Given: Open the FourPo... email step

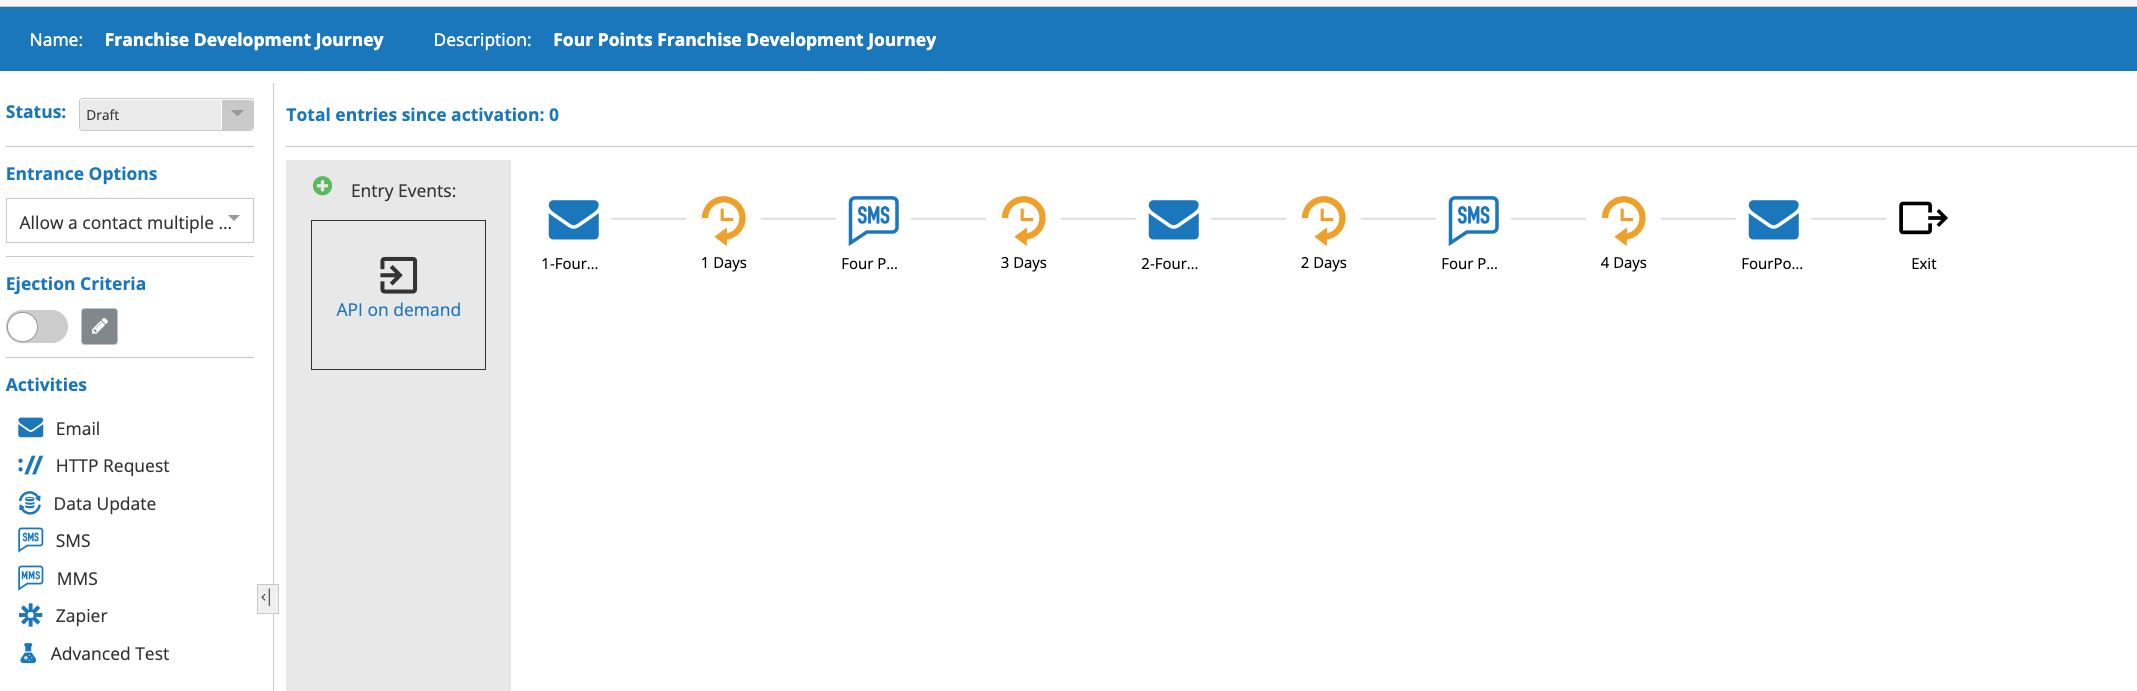Looking at the screenshot, I should 1773,219.
